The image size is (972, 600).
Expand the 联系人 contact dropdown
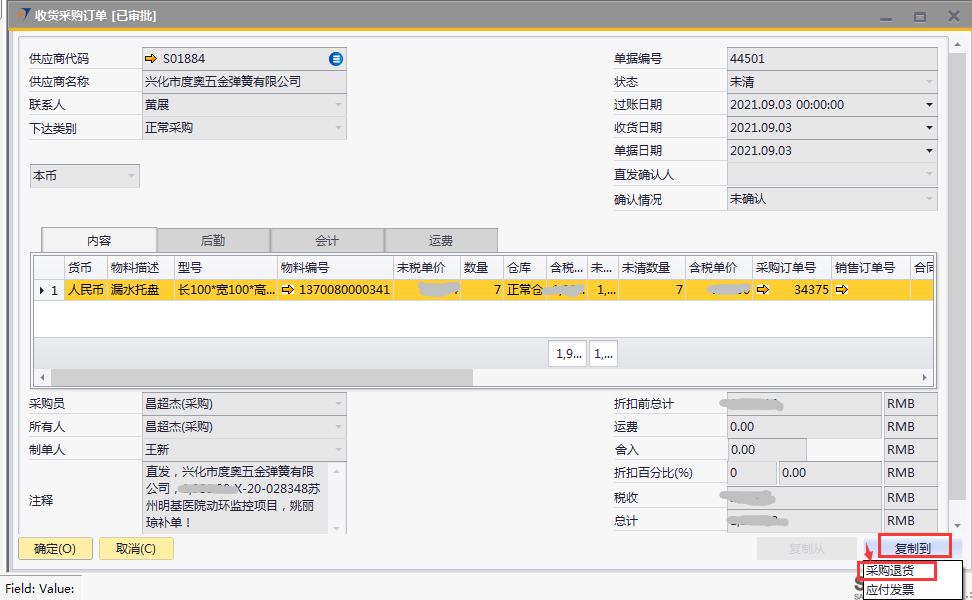337,105
